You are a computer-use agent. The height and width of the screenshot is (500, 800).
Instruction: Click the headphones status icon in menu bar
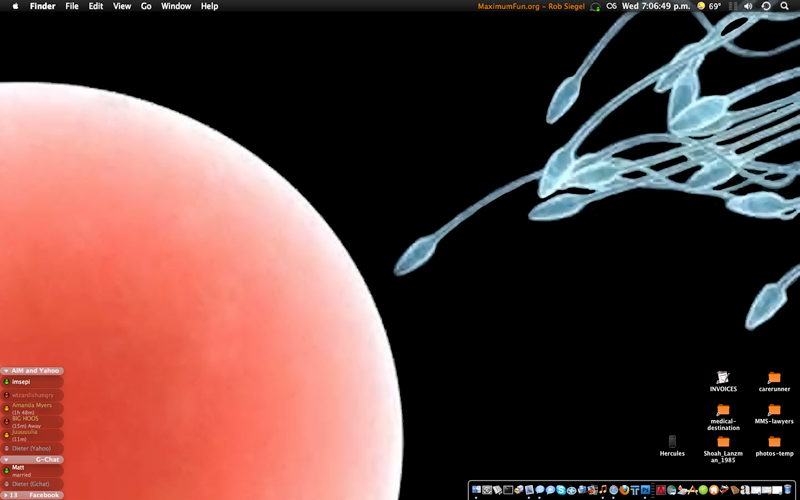coord(595,7)
